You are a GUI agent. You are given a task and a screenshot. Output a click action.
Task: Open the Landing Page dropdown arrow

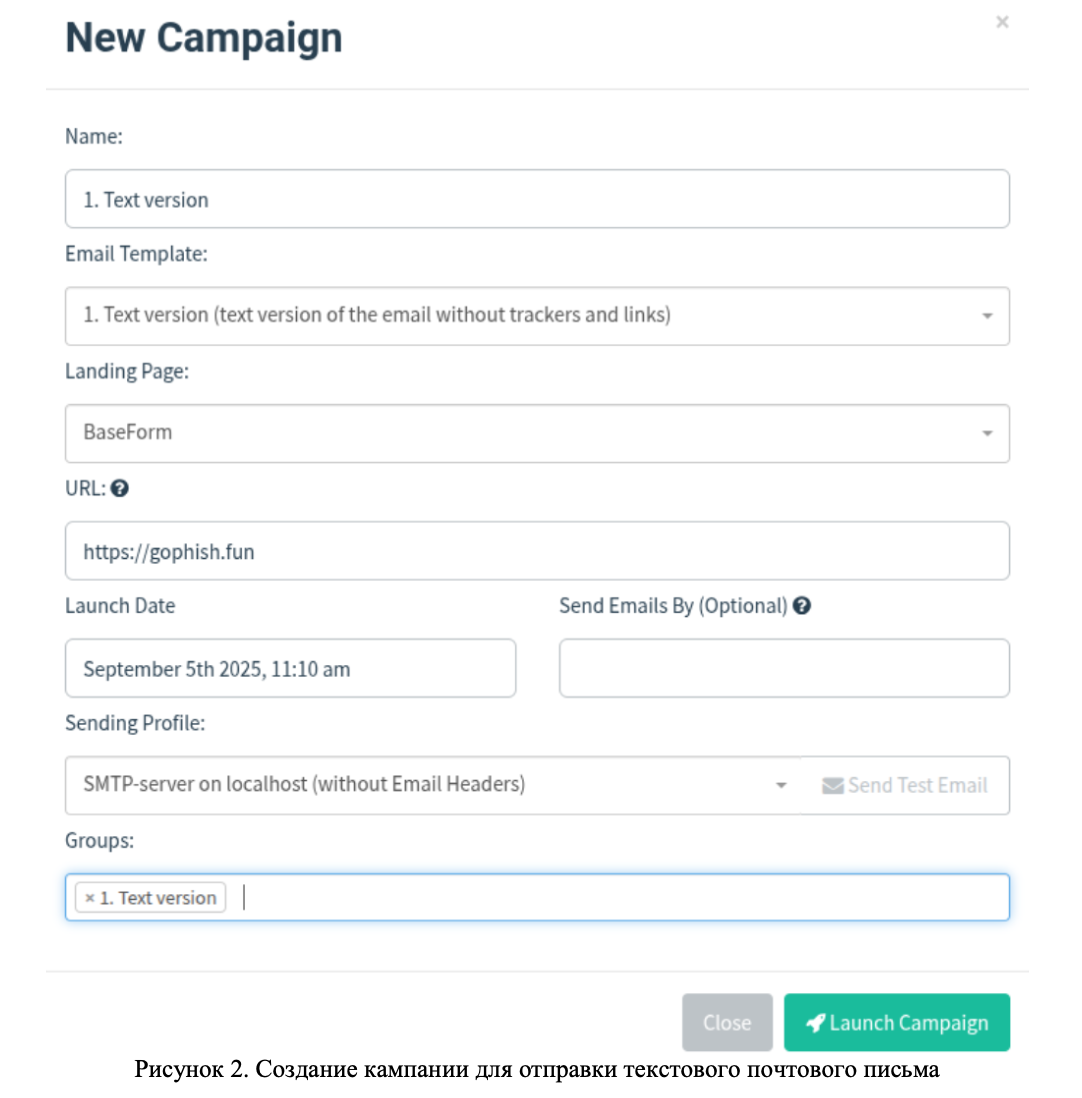(987, 433)
